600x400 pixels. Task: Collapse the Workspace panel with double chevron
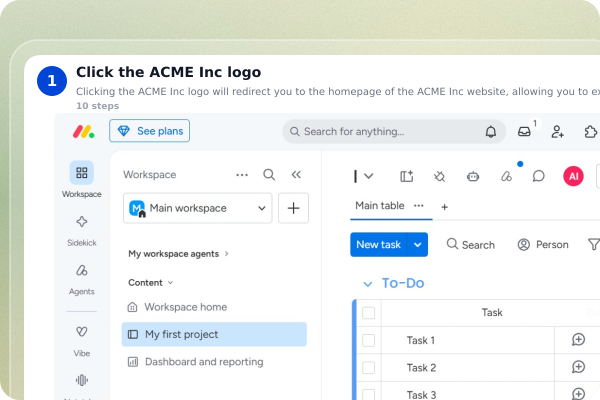(x=296, y=175)
